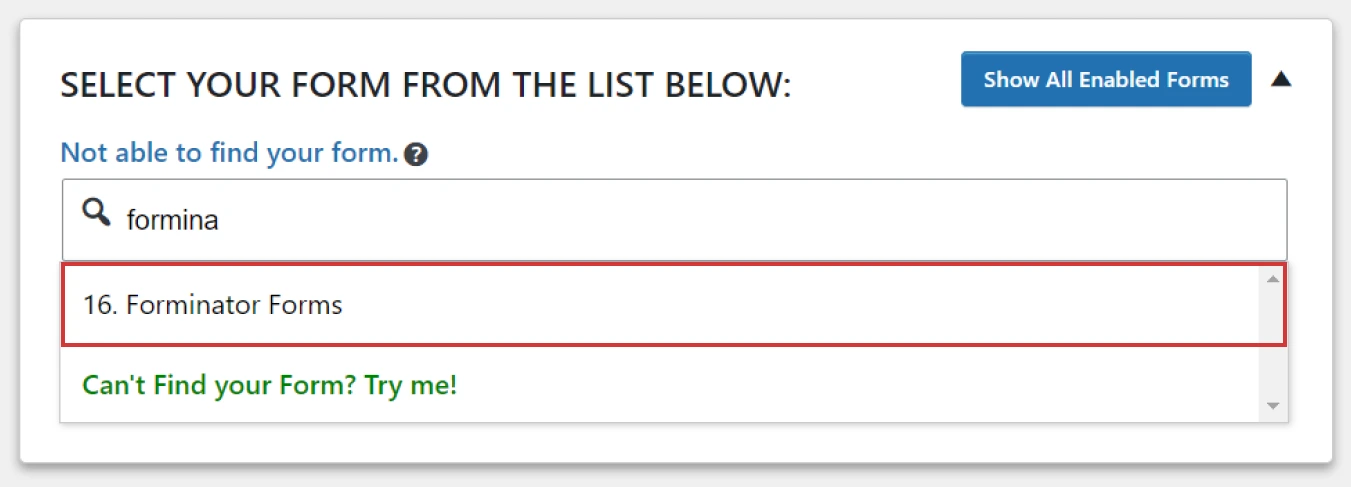Viewport: 1351px width, 487px height.
Task: Click the word "Forminator" in the highlighted result
Action: coord(179,305)
